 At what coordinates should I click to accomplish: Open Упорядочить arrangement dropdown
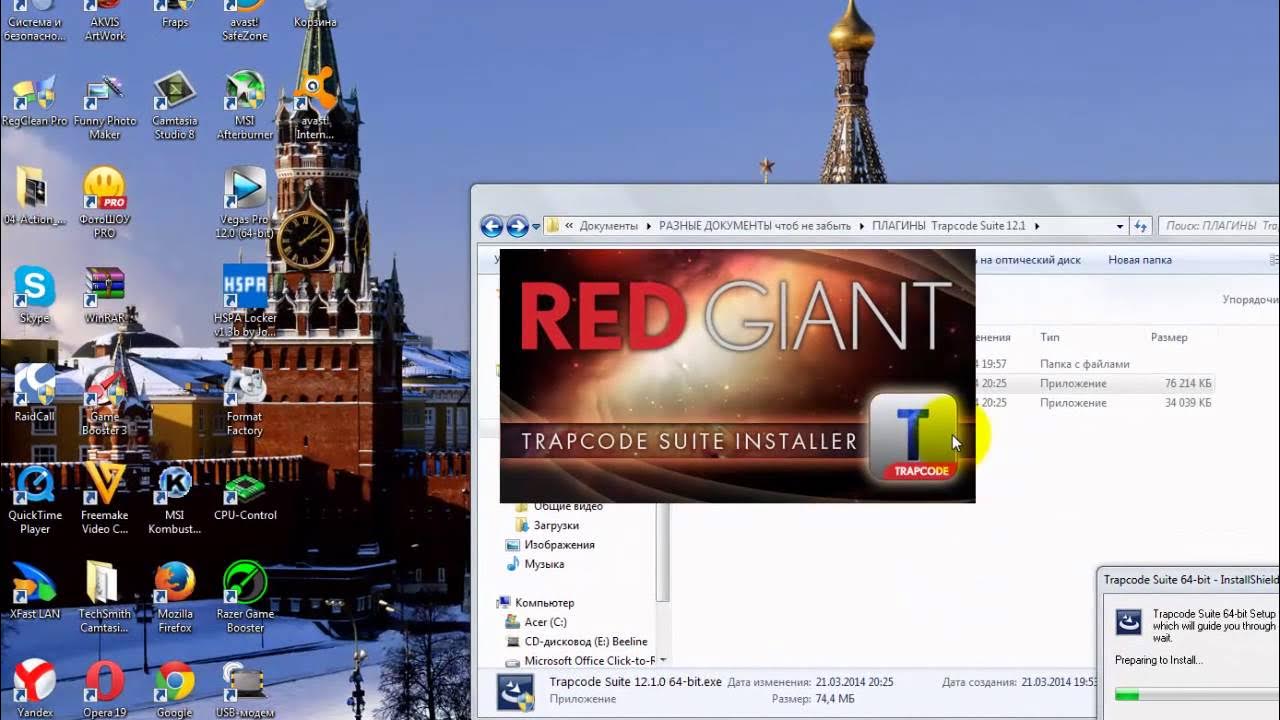1250,299
